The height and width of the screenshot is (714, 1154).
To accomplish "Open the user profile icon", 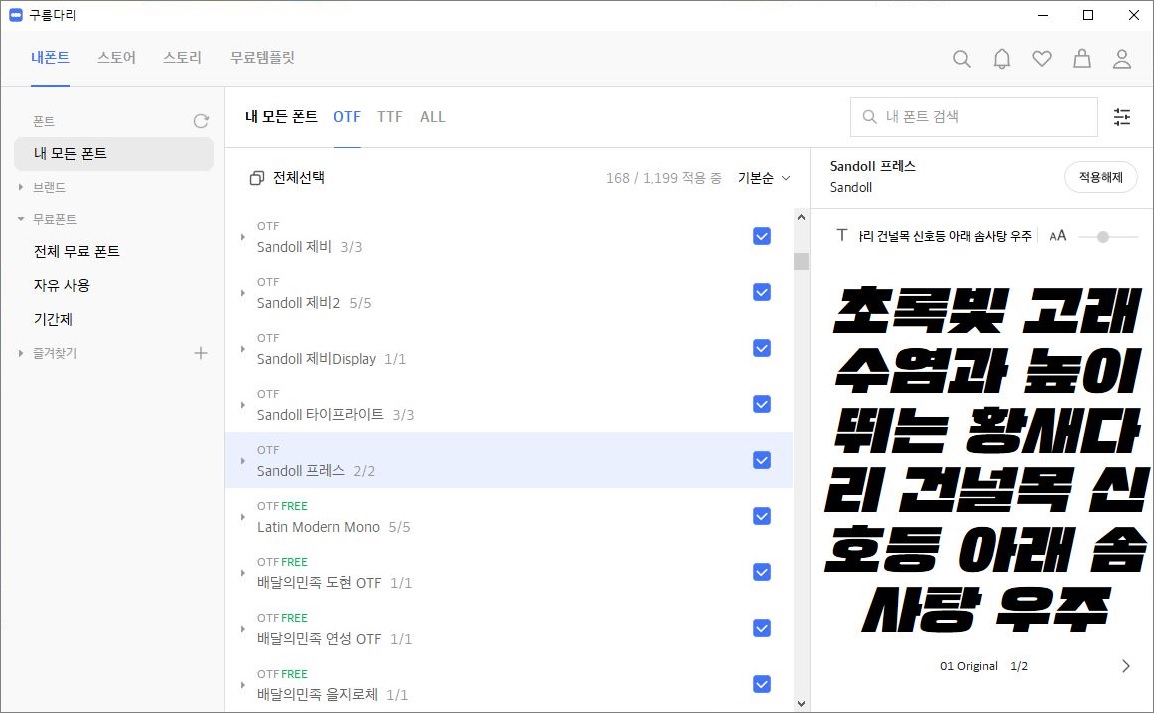I will 1122,59.
